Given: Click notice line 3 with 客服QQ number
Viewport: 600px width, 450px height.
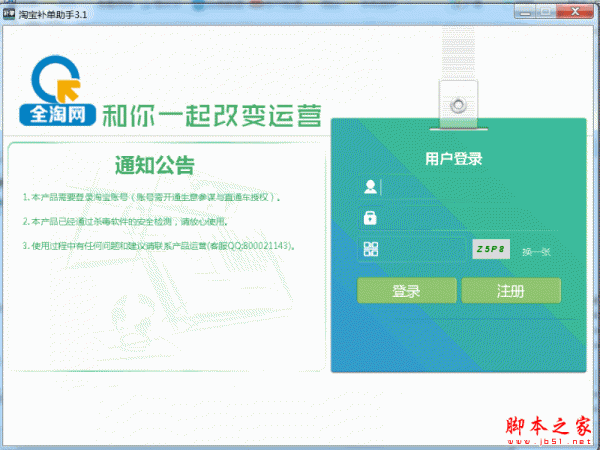Looking at the screenshot, I should click(x=159, y=246).
